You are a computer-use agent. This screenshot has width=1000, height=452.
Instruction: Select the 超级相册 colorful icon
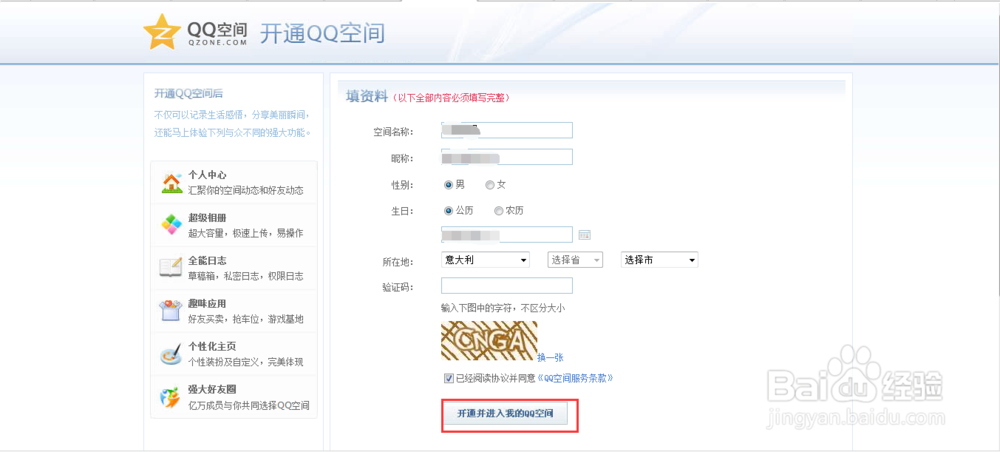tap(172, 225)
